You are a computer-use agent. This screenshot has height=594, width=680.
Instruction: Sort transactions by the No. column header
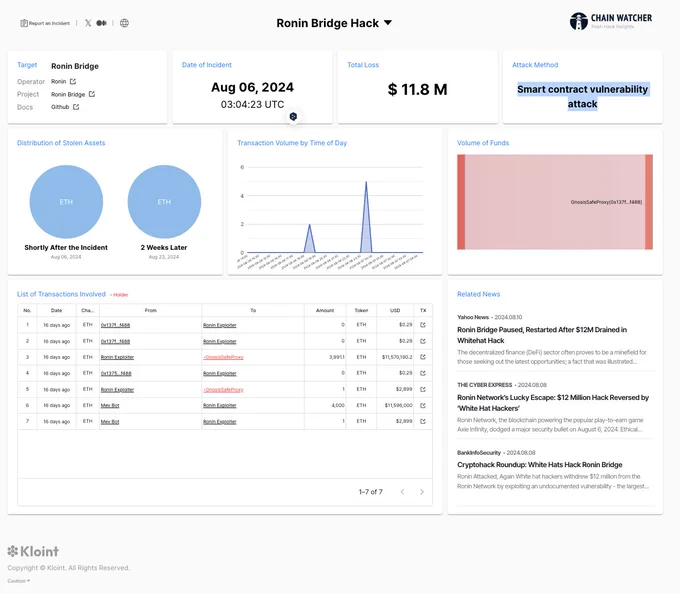27,310
